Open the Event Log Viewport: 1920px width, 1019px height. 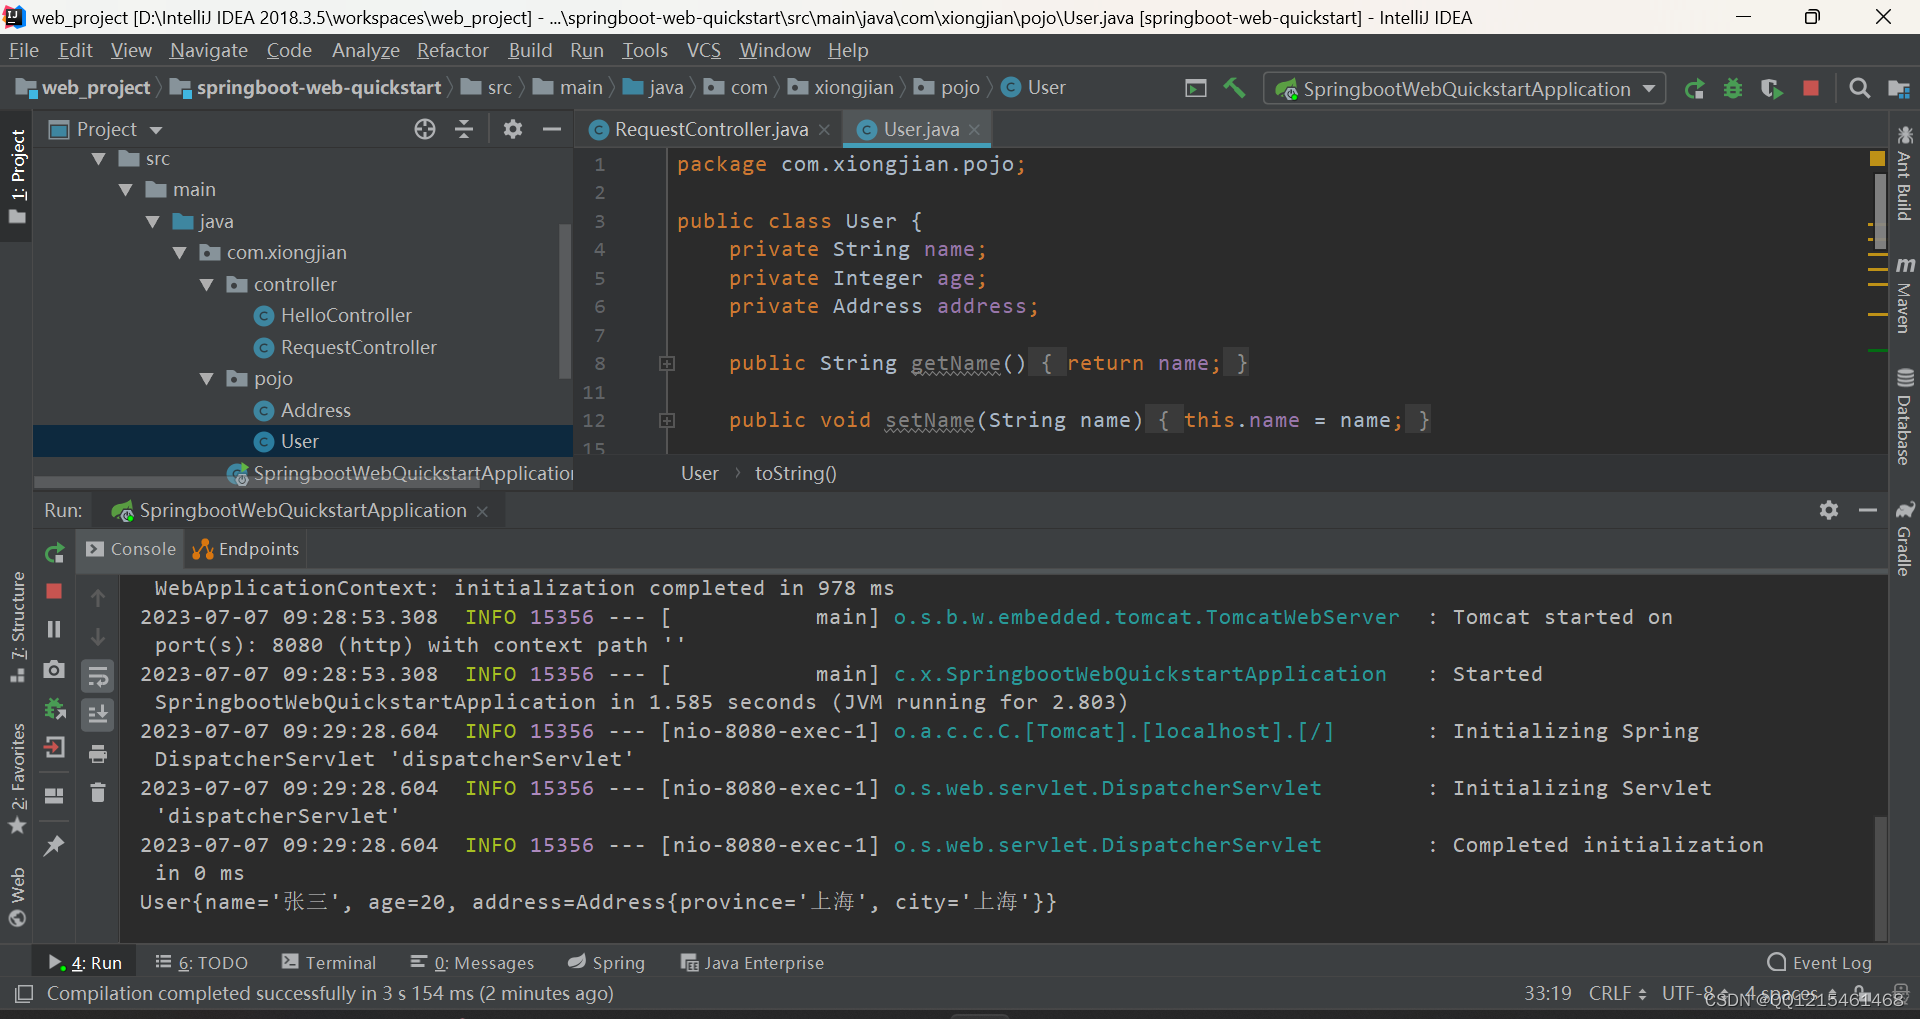pyautogui.click(x=1820, y=962)
